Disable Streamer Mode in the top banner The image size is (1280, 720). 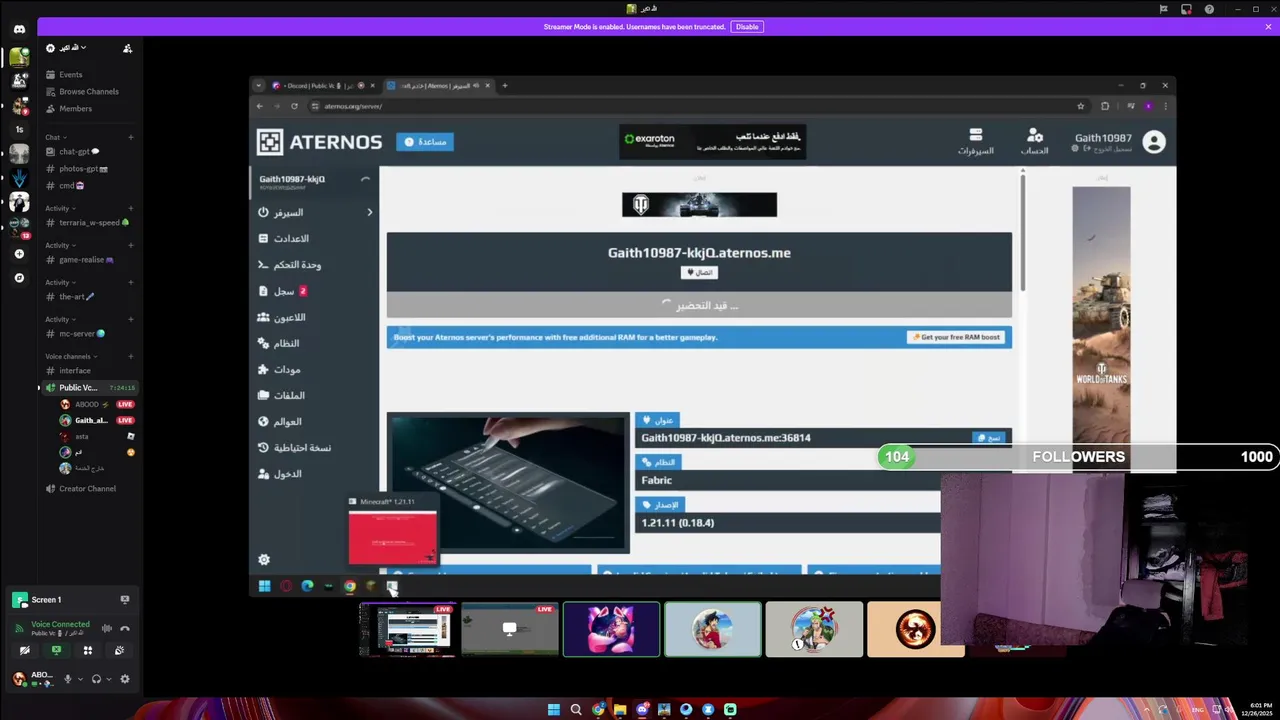(x=747, y=27)
